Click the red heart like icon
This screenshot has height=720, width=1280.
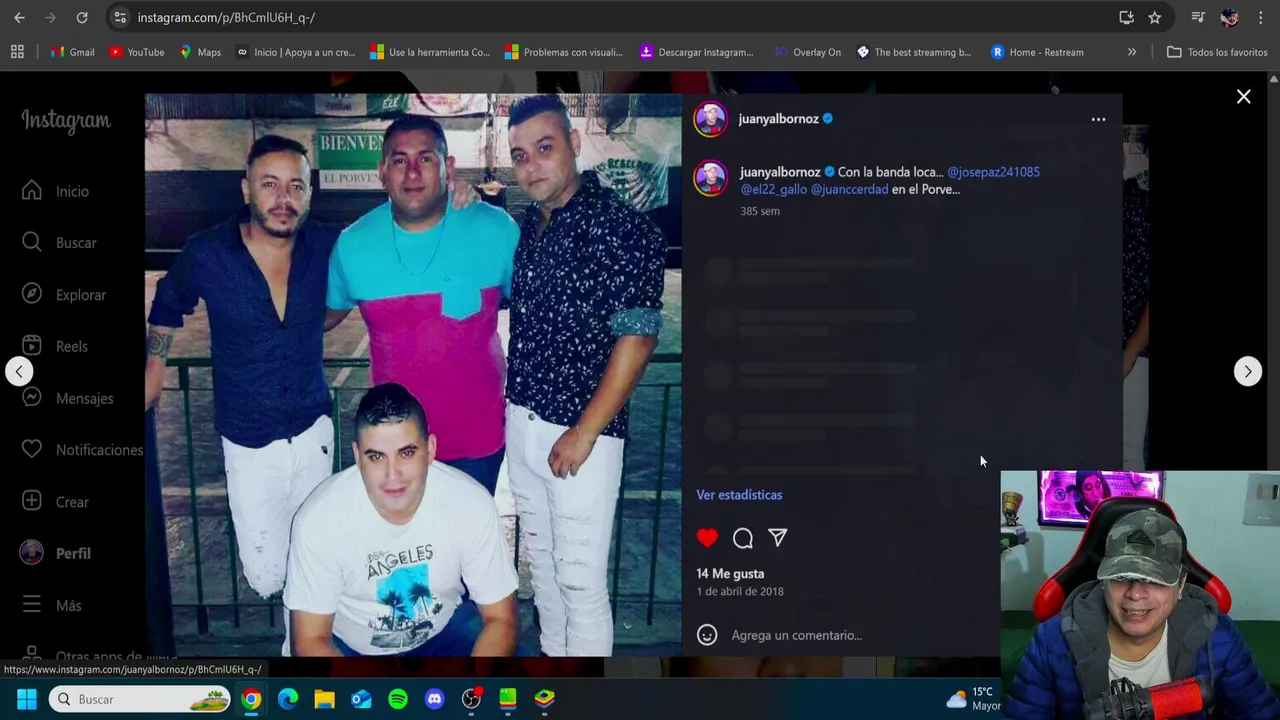(x=707, y=538)
